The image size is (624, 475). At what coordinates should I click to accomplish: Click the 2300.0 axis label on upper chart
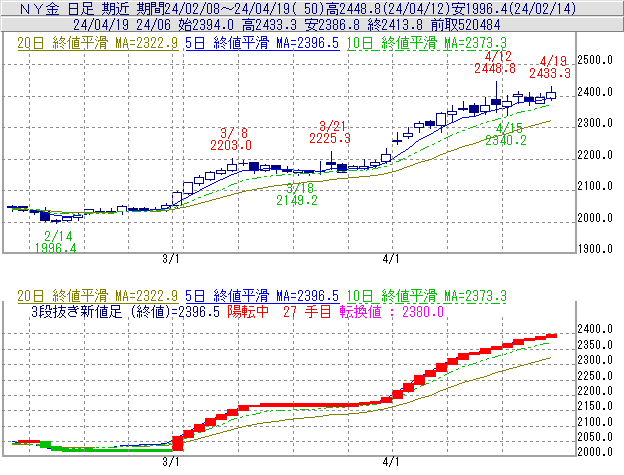click(x=595, y=123)
